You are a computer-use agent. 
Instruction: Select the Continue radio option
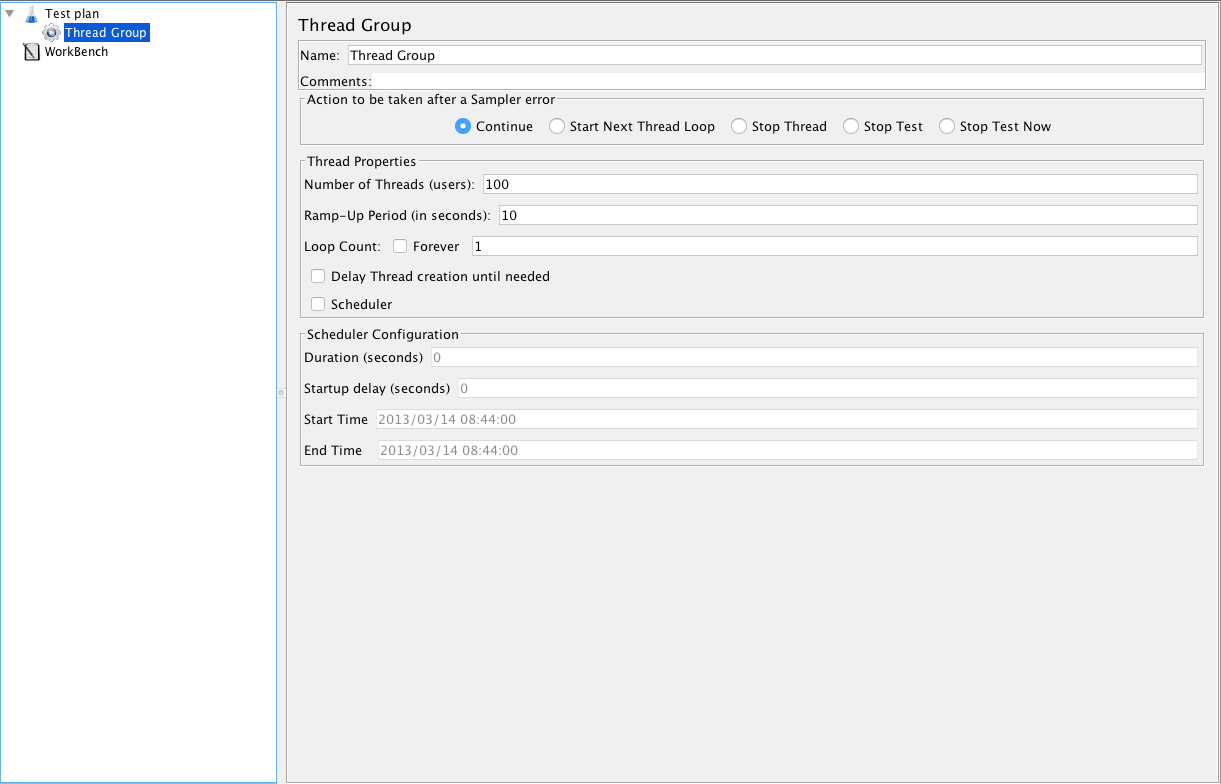click(463, 127)
